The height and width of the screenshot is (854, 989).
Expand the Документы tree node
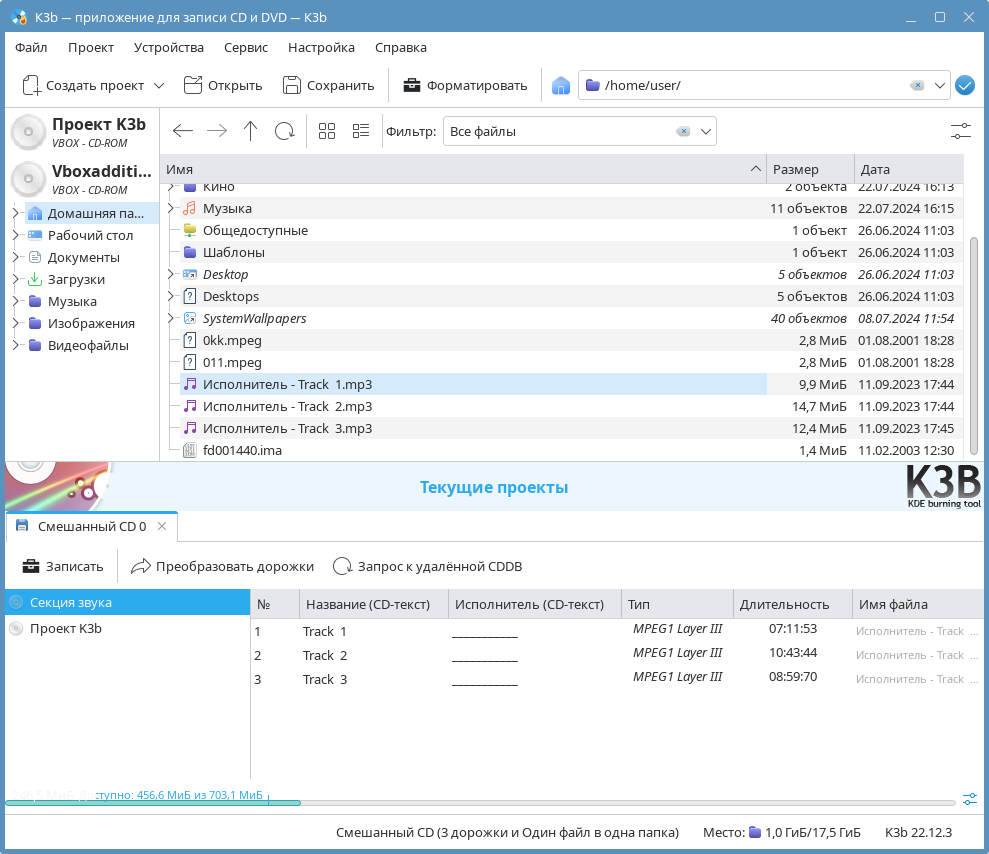tap(15, 257)
